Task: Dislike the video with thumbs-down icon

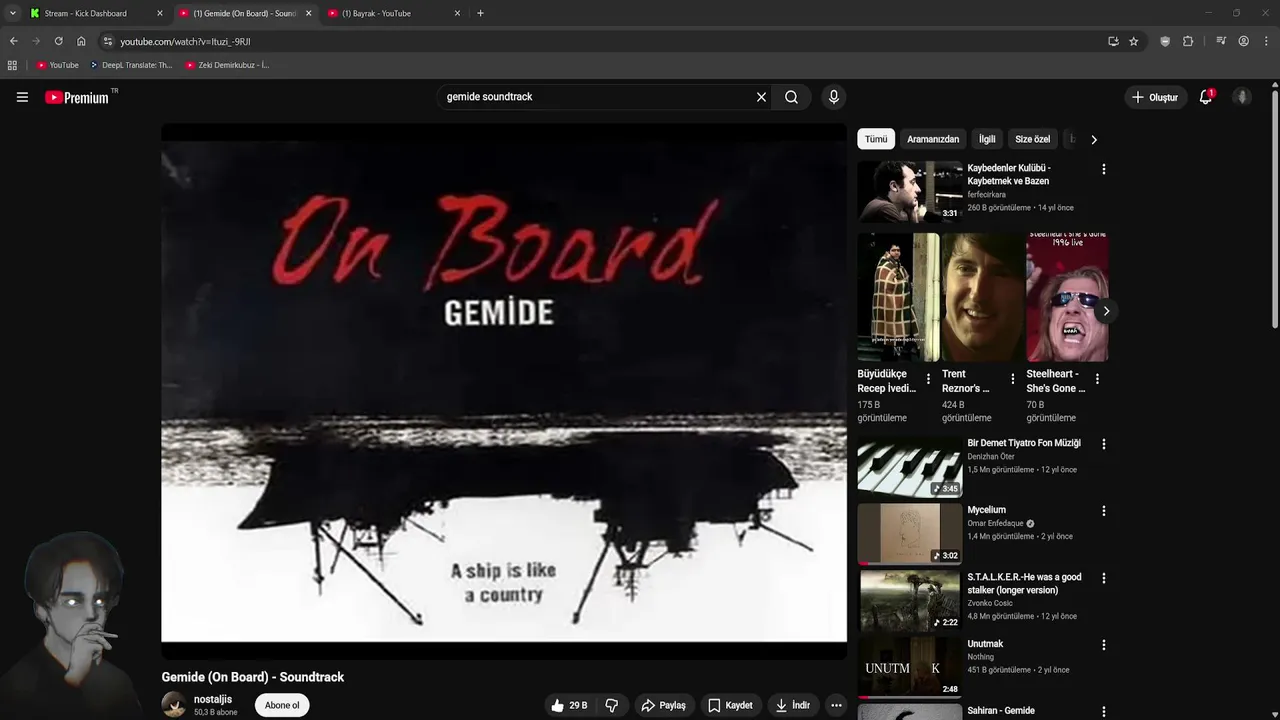Action: [x=612, y=705]
